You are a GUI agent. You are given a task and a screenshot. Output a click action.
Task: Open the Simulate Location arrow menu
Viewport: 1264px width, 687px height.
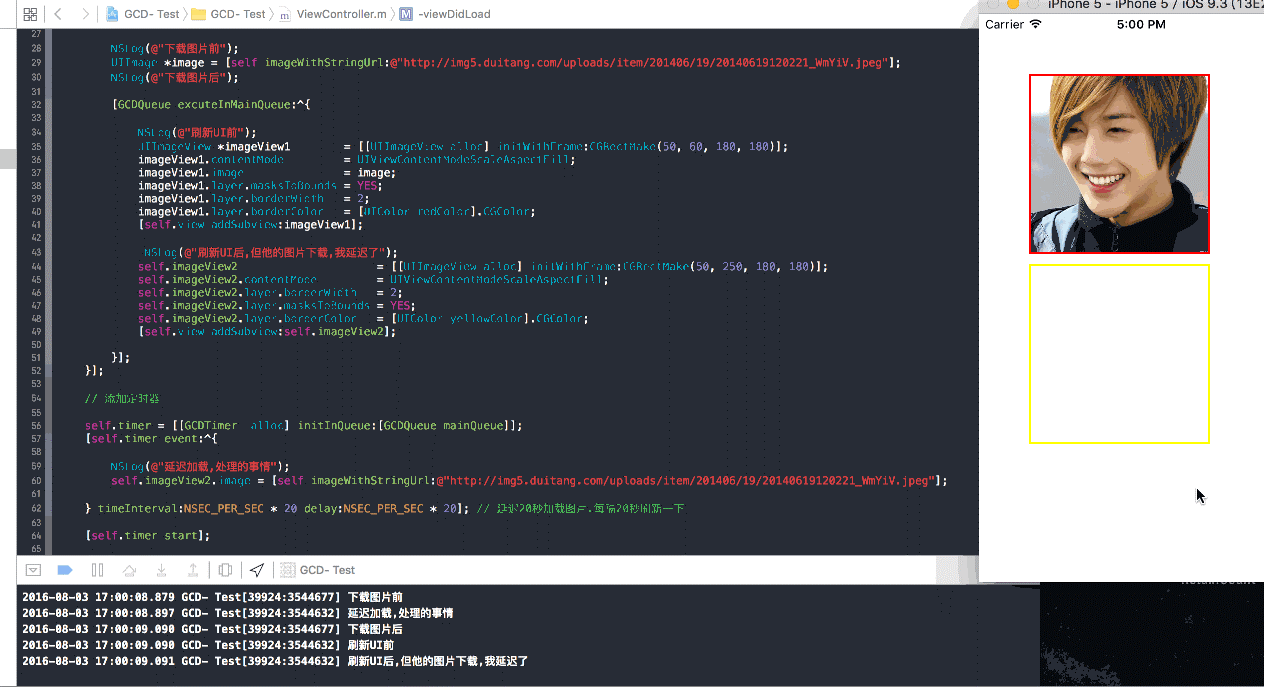click(257, 570)
